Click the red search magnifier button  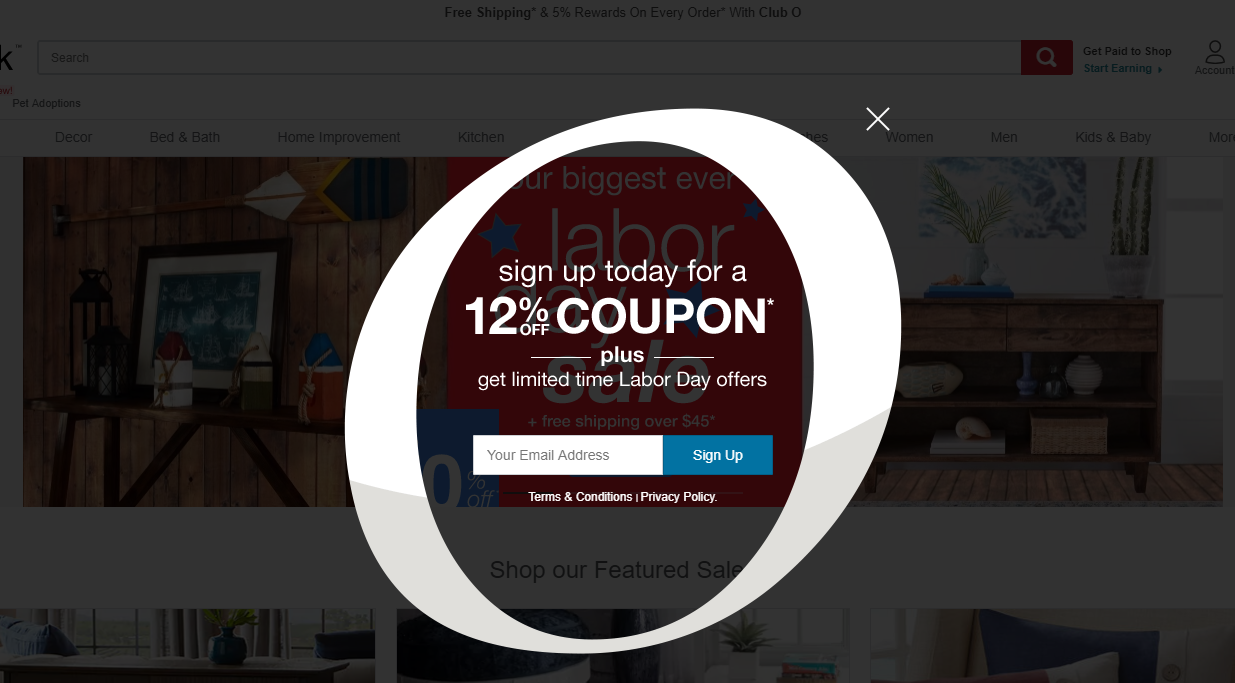tap(1047, 57)
